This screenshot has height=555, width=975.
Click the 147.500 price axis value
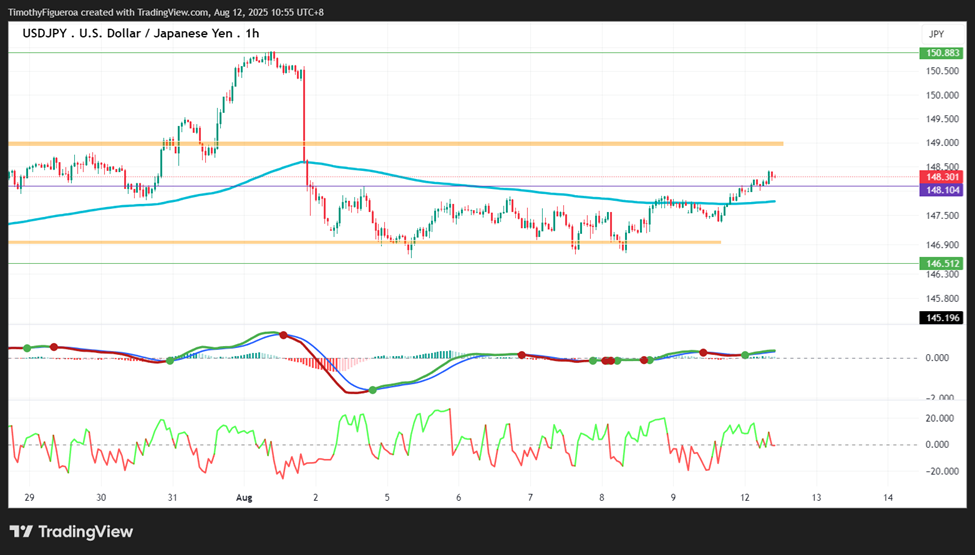pyautogui.click(x=943, y=216)
